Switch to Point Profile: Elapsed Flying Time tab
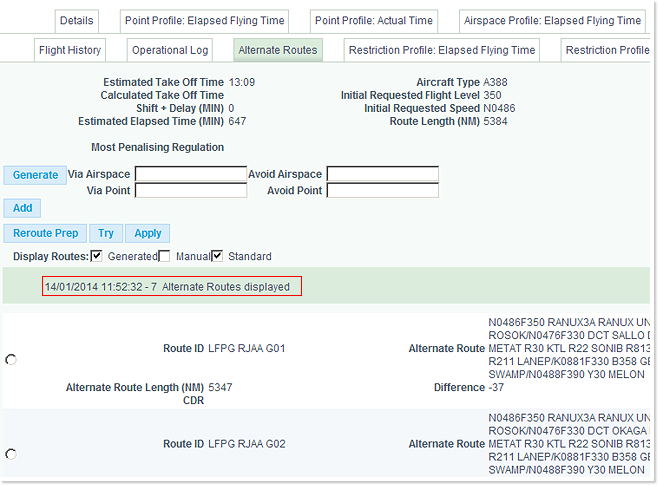The image size is (658, 485). click(205, 20)
